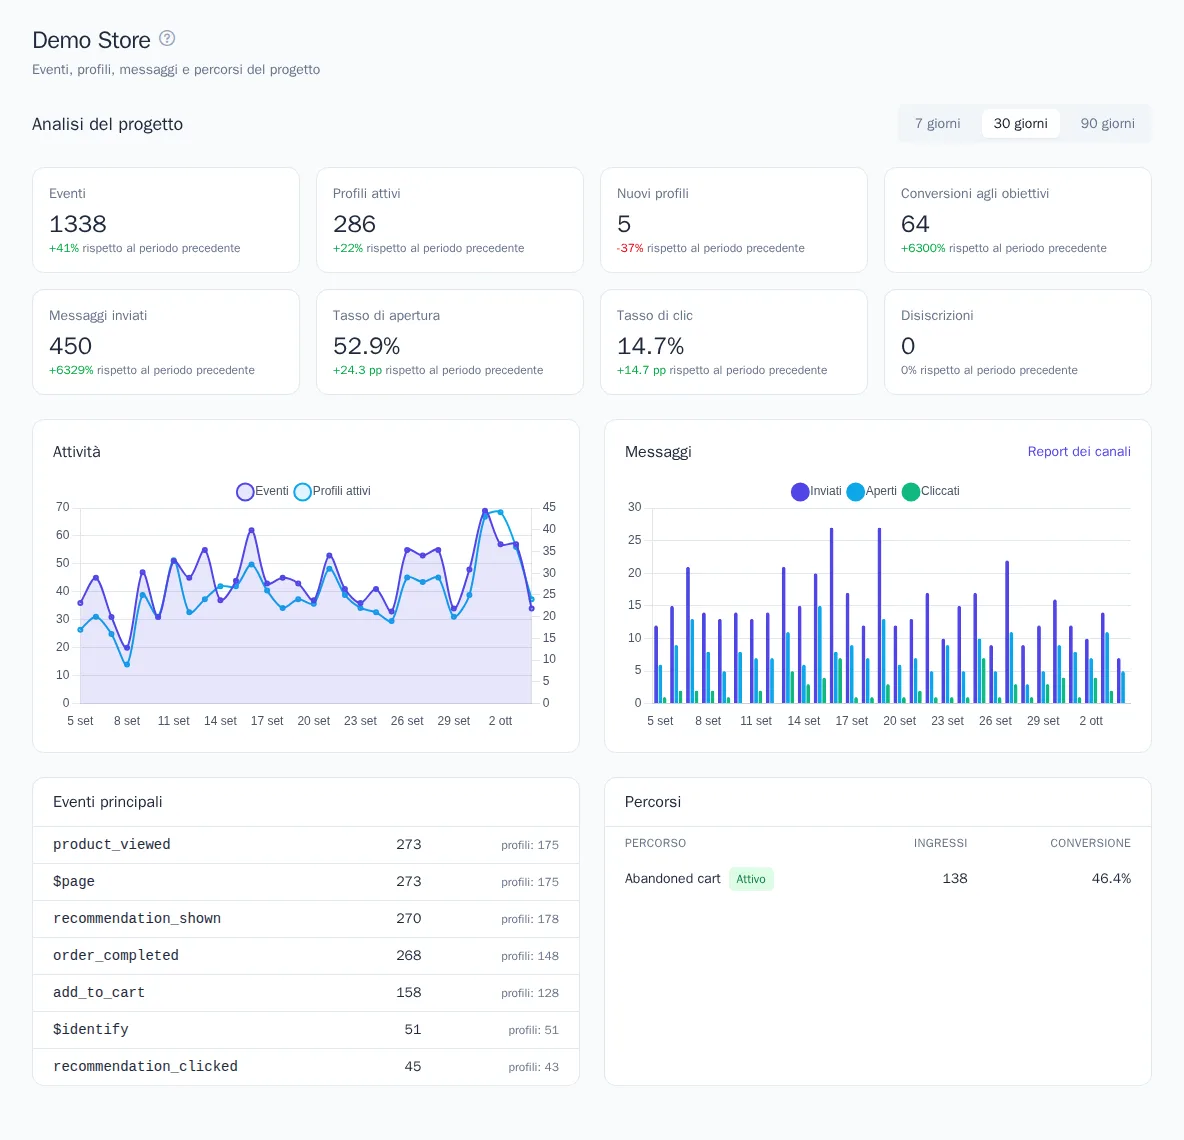
Task: Click the ingressi value 138
Action: (x=954, y=879)
